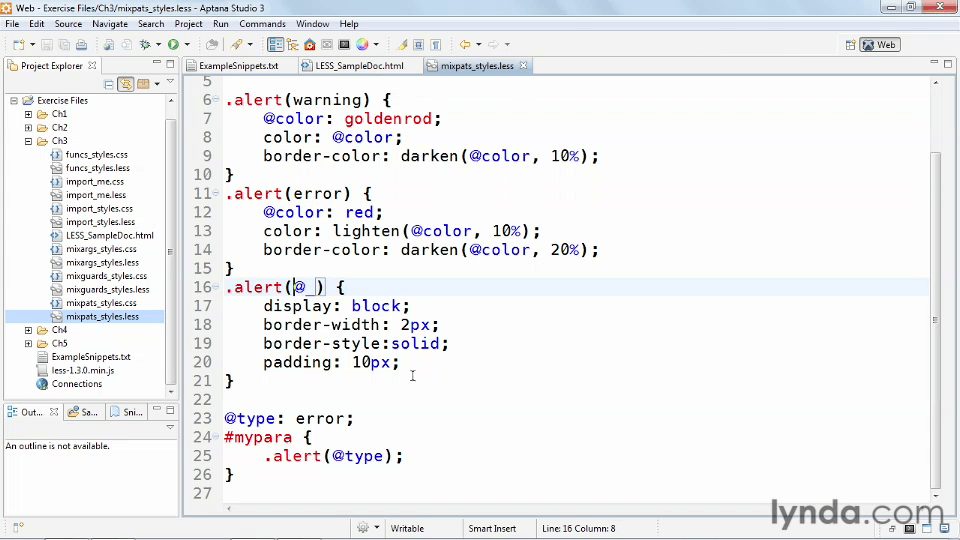Viewport: 960px width, 540px height.
Task: Click the status bar gear icon
Action: [362, 528]
